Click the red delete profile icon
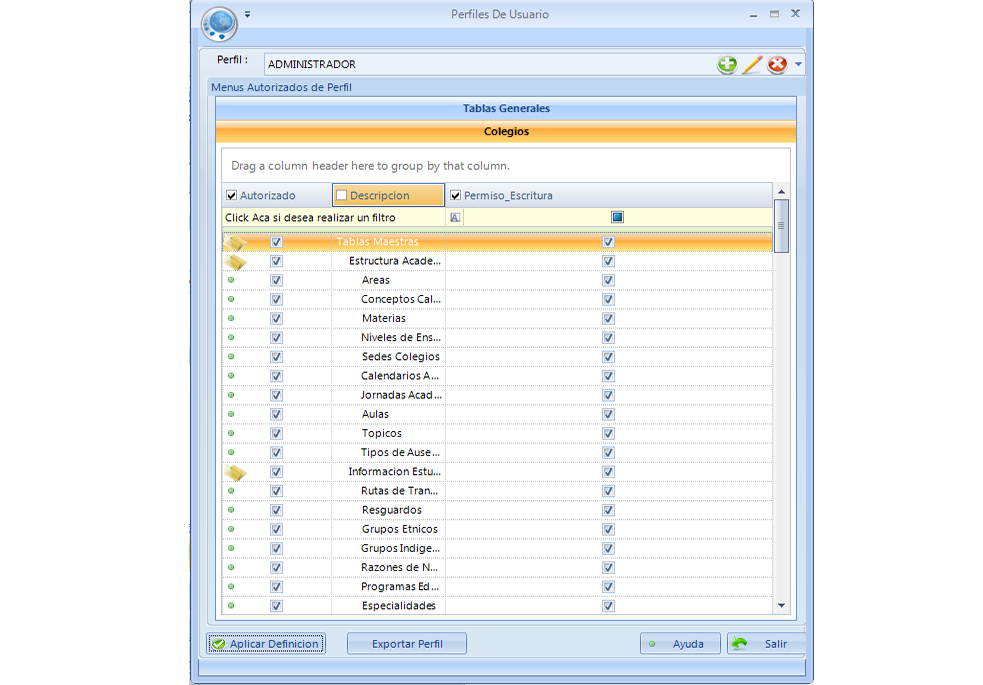This screenshot has width=983, height=685. point(777,65)
